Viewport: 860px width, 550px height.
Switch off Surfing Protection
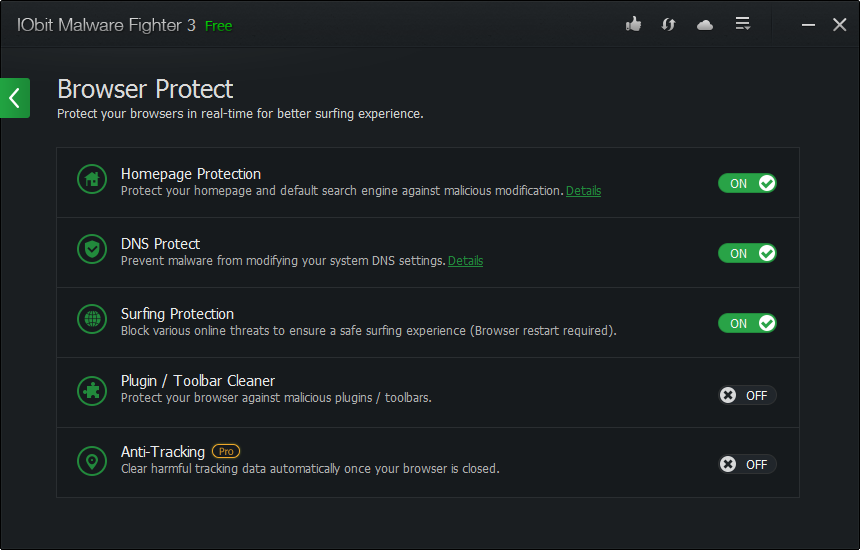click(x=747, y=324)
